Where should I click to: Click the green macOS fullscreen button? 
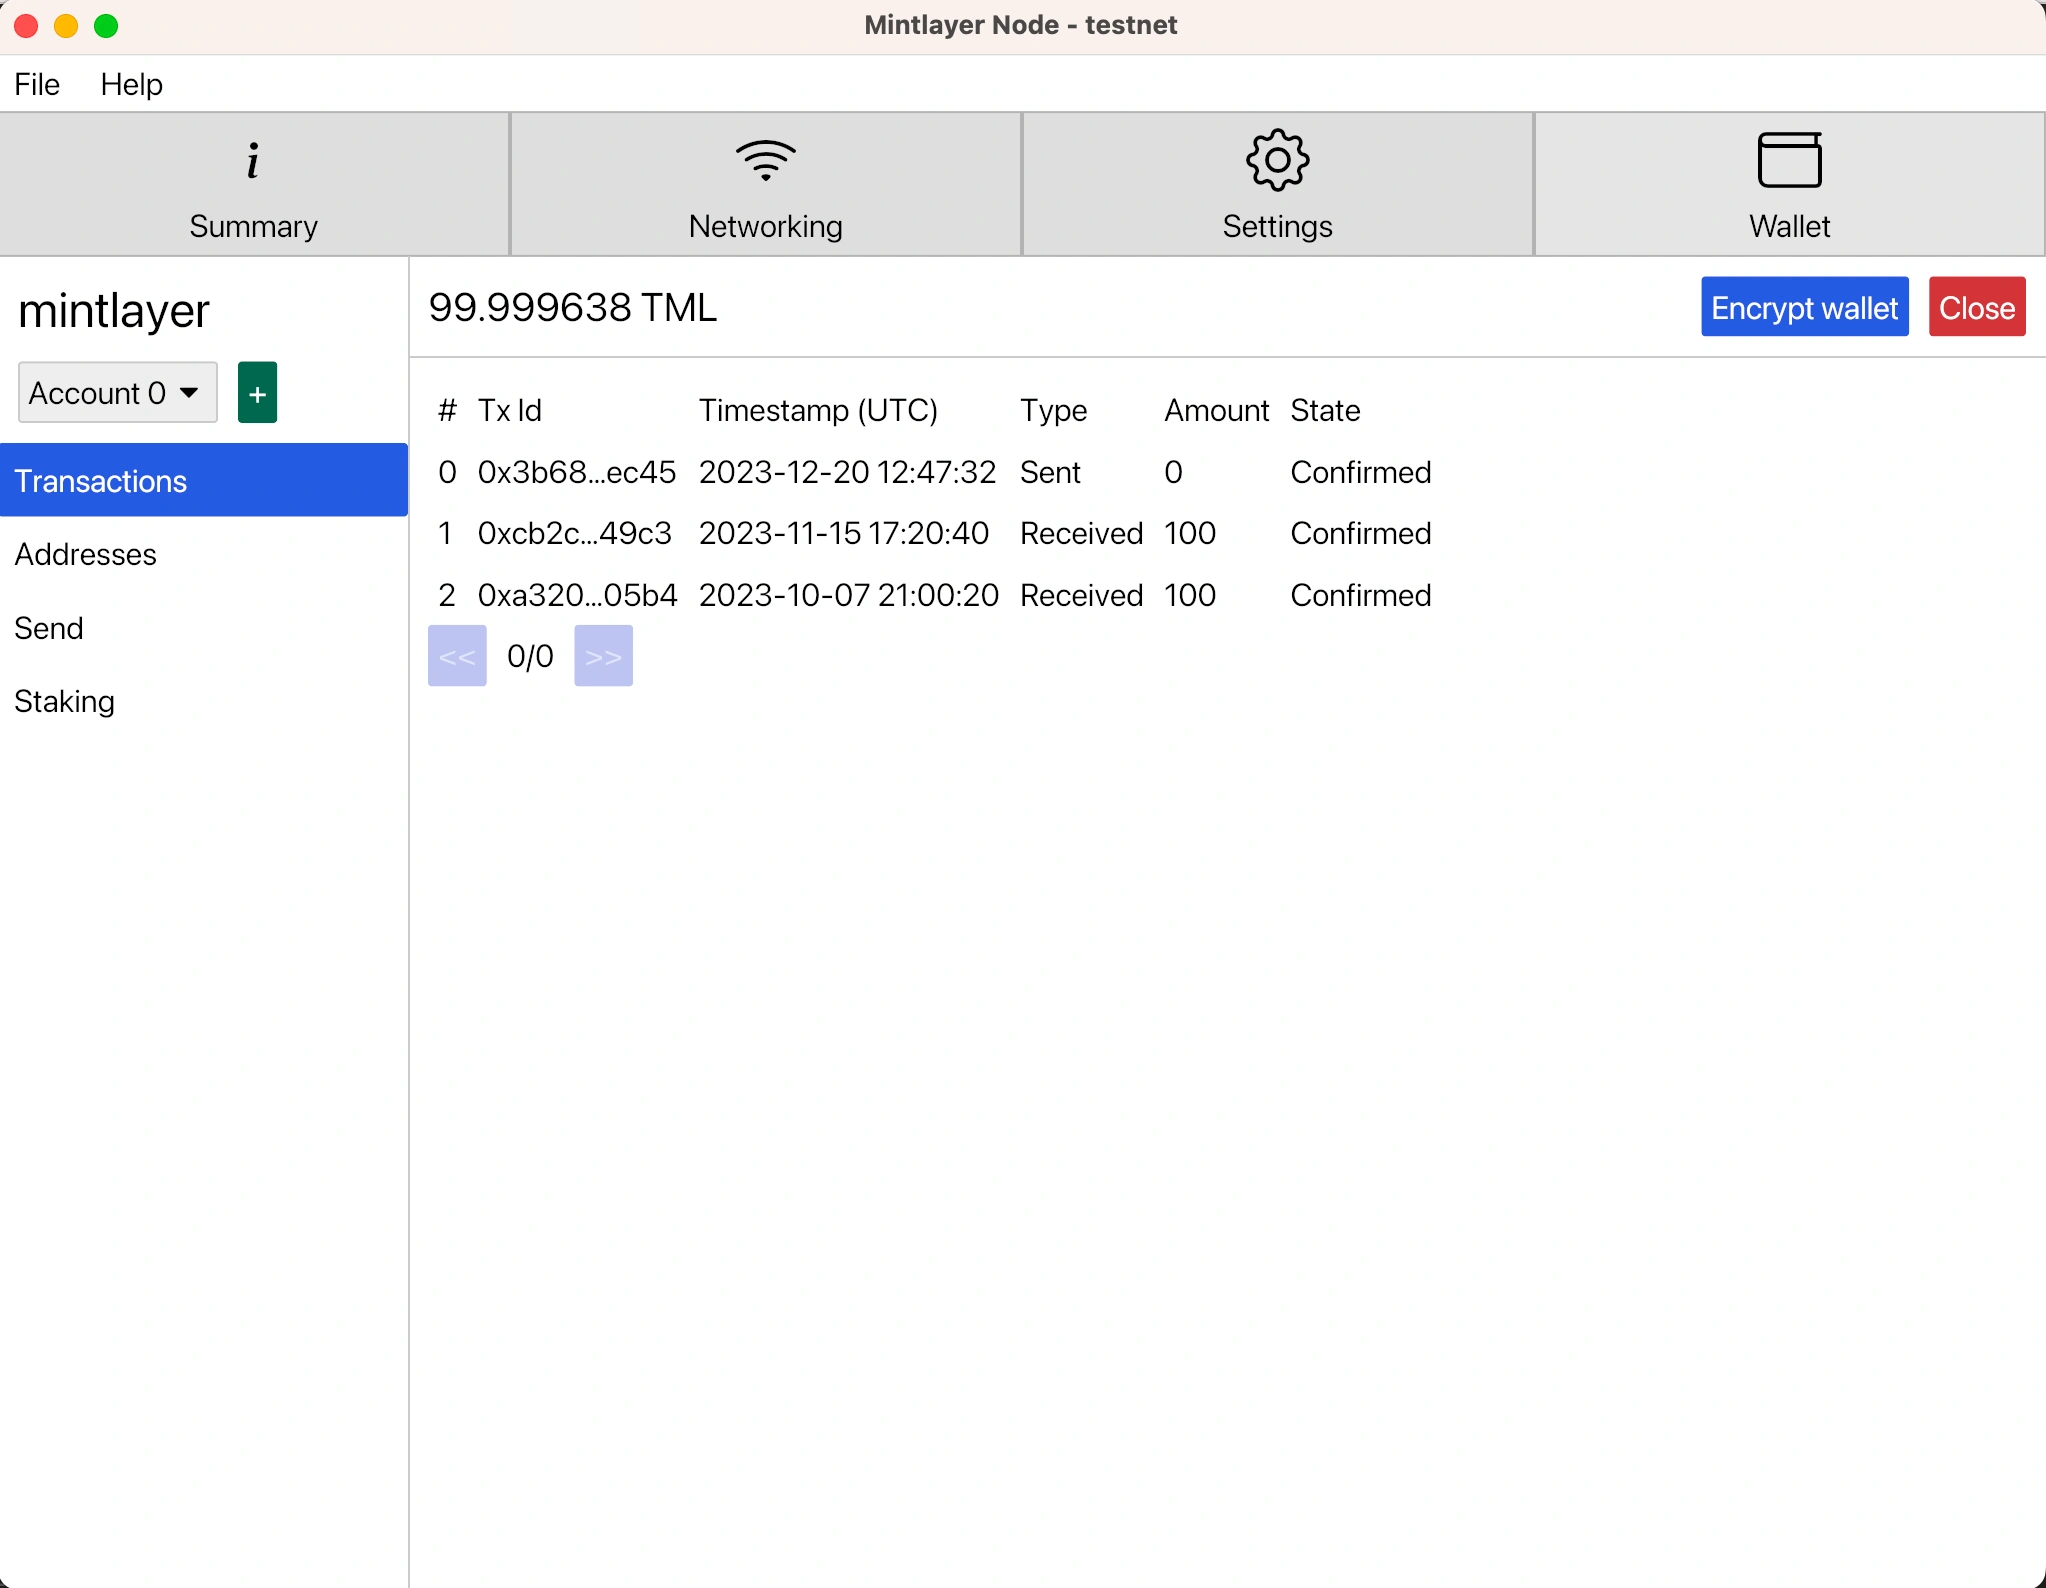tap(106, 26)
